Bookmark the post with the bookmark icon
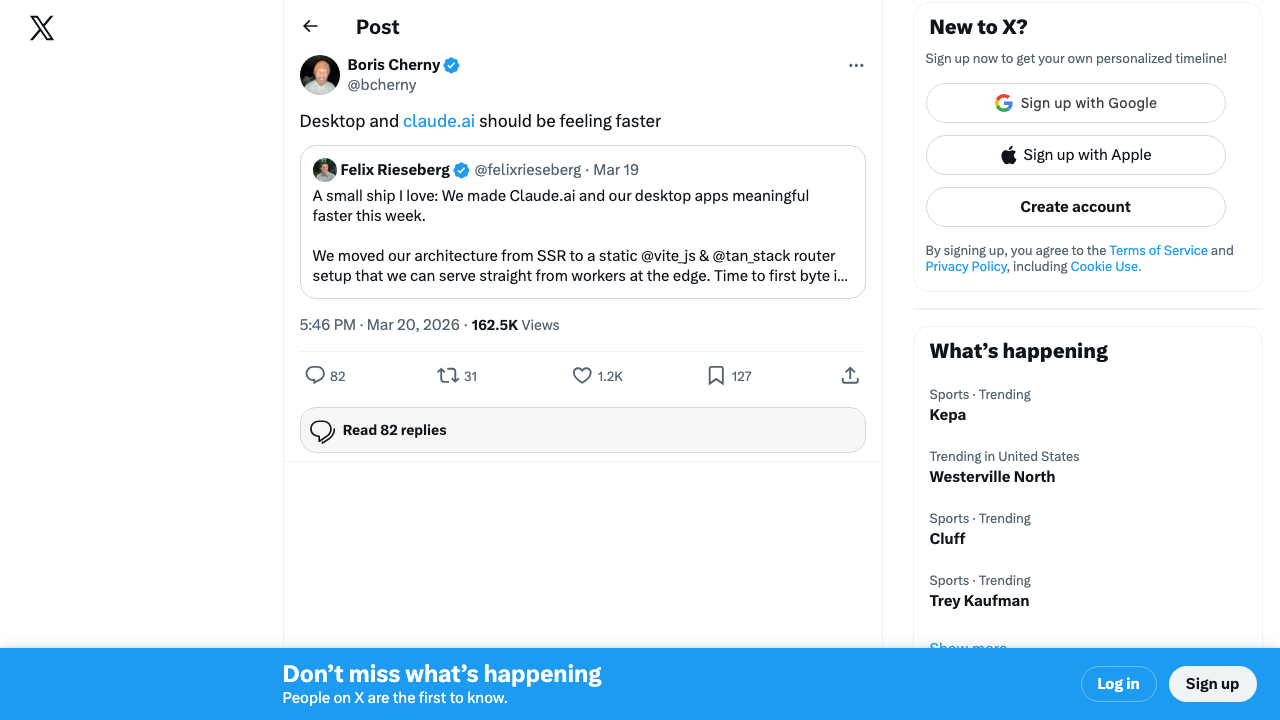 pos(716,376)
